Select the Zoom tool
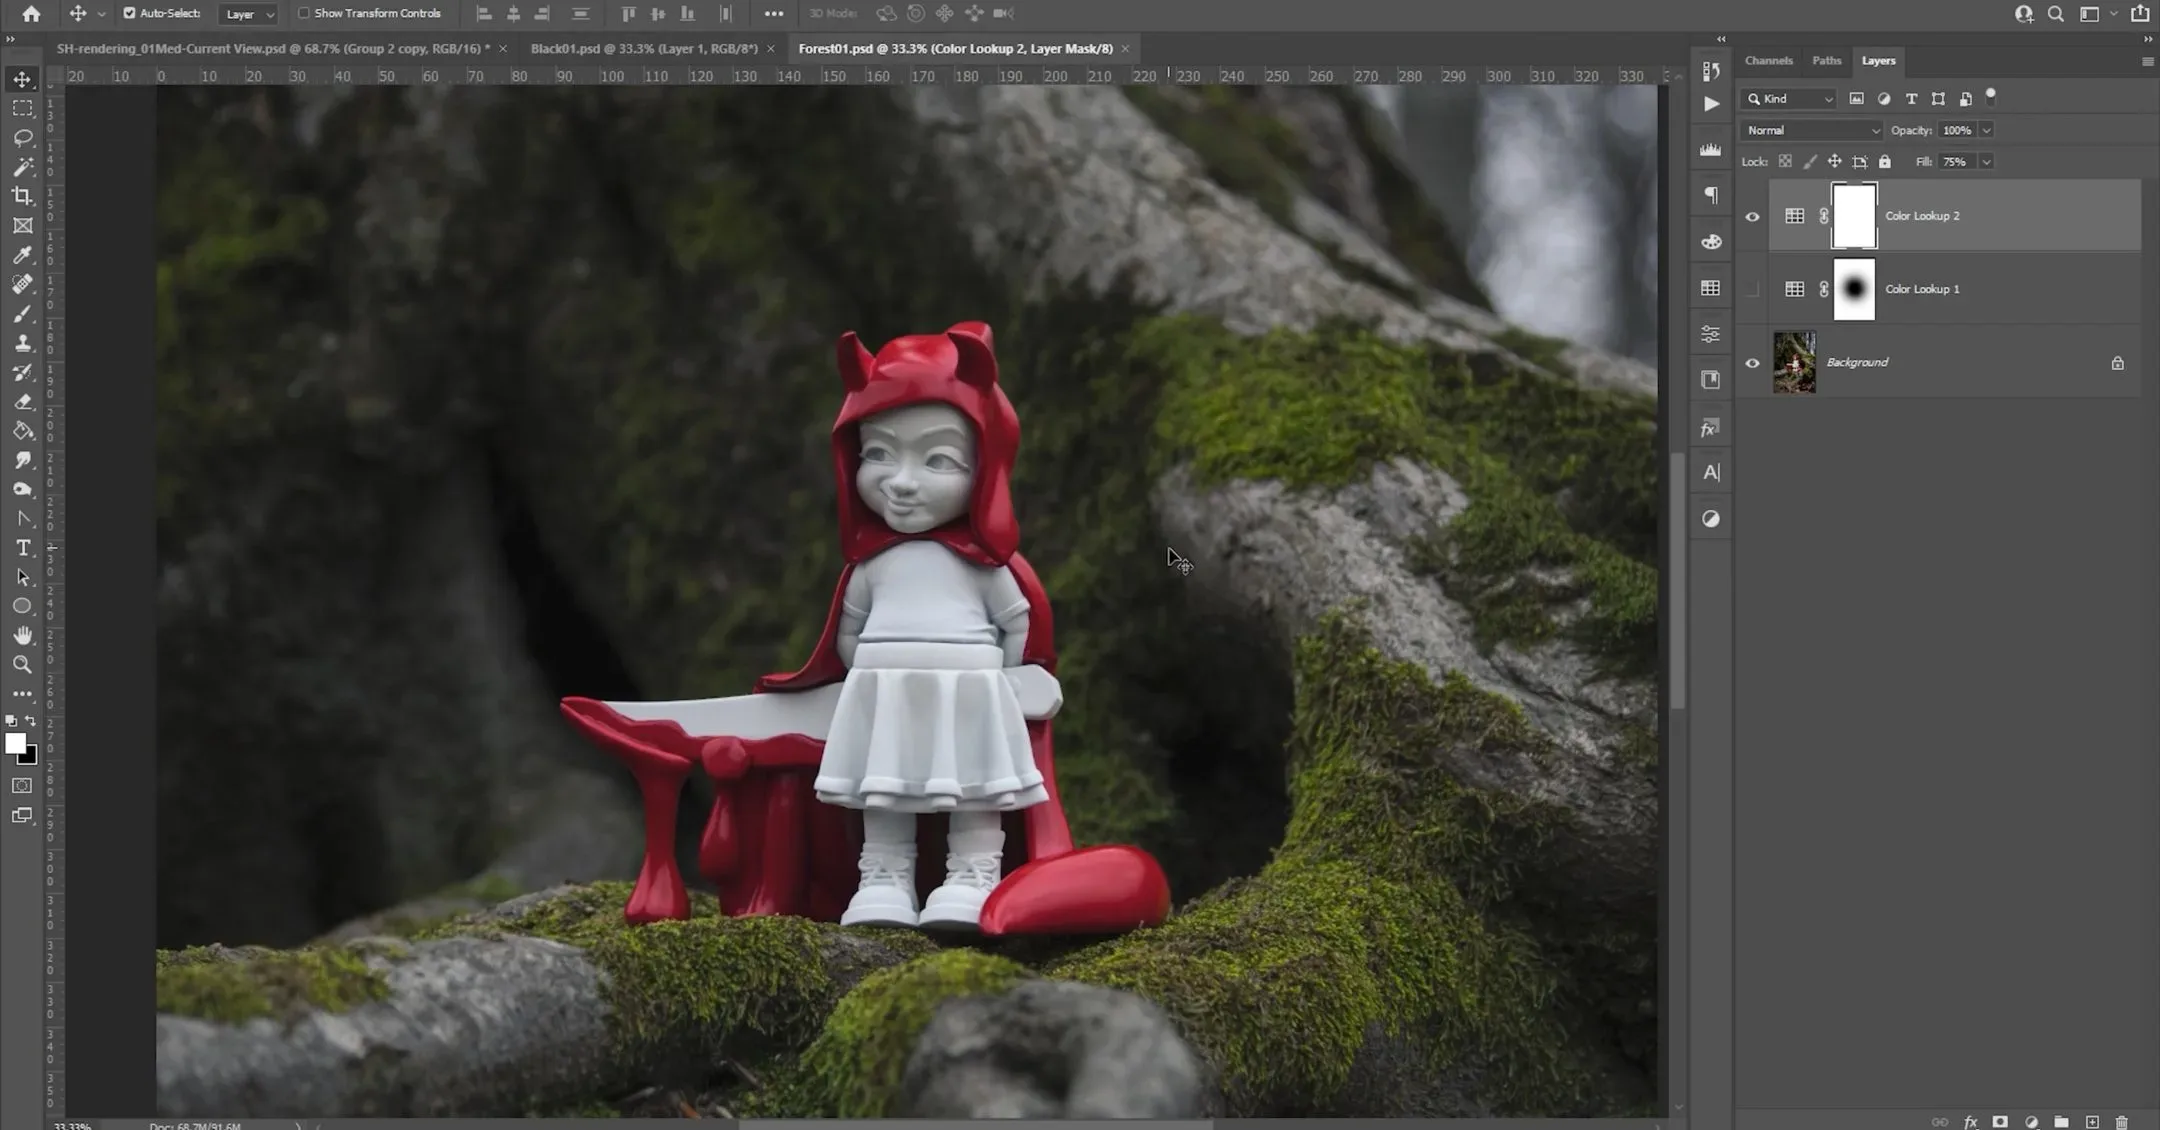This screenshot has height=1130, width=2160. tap(22, 664)
